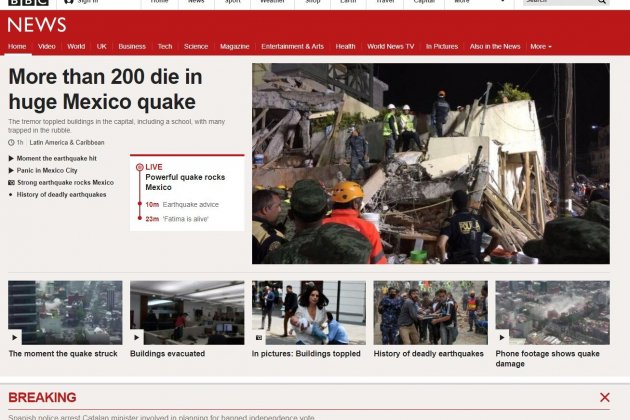
Task: Open 'History of deadly earthquakes' bullet link
Action: point(61,195)
